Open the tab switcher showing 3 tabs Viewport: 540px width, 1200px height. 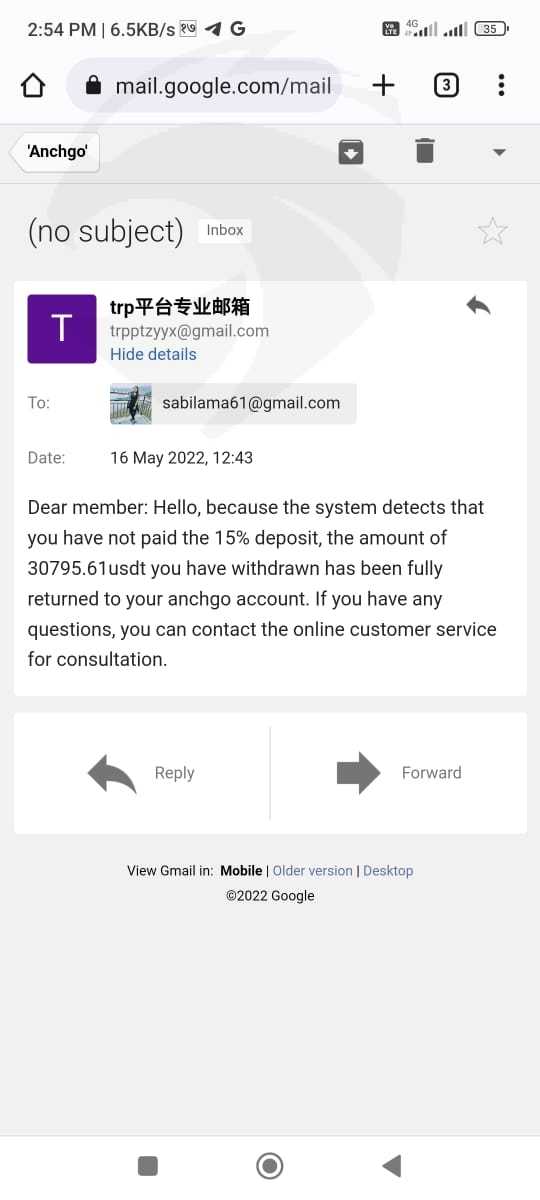tap(446, 85)
